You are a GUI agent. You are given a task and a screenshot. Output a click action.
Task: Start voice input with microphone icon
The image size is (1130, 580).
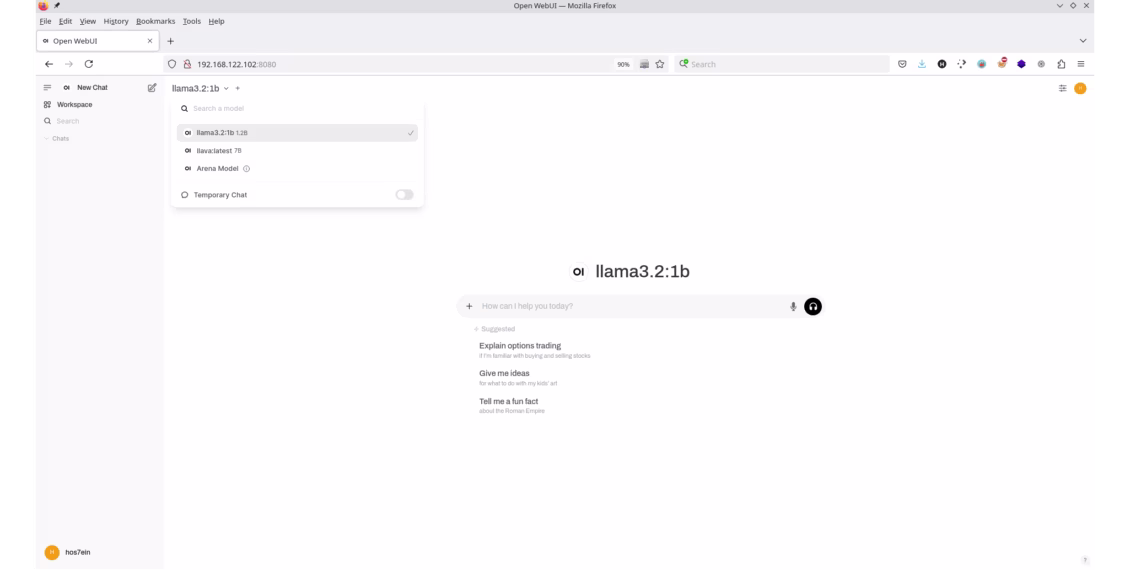pyautogui.click(x=793, y=307)
